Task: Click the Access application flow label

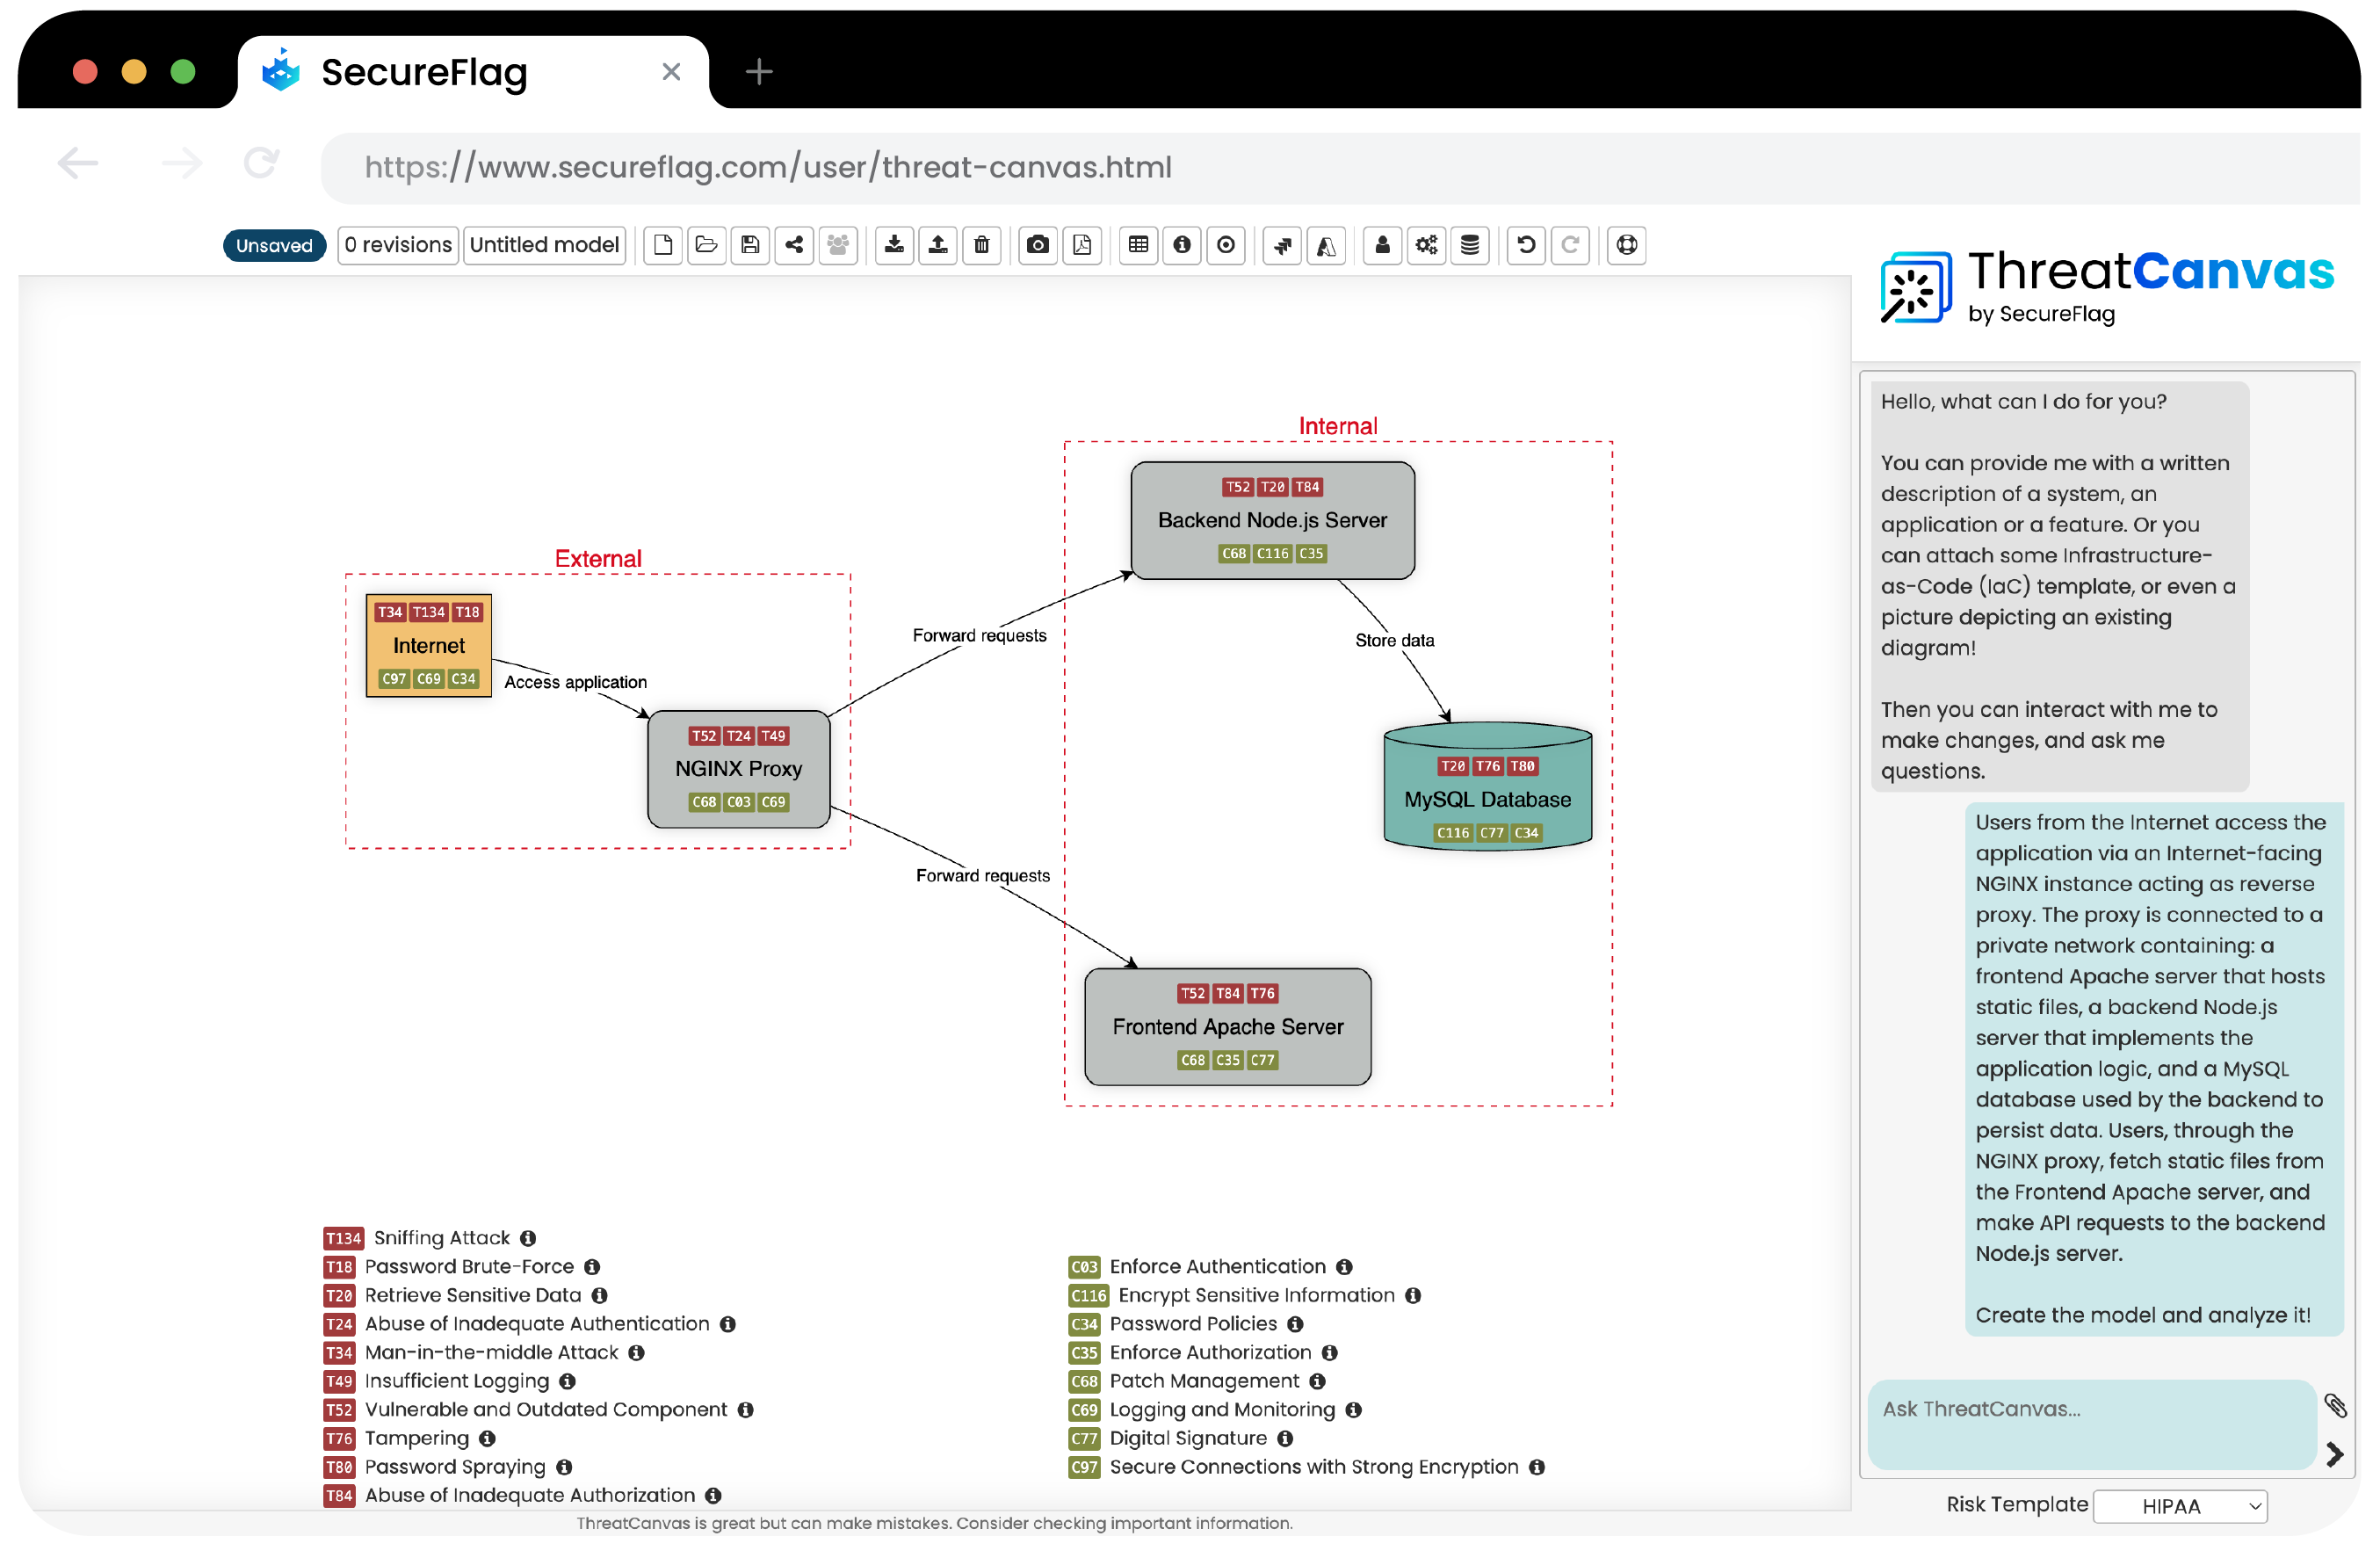Action: (x=575, y=683)
